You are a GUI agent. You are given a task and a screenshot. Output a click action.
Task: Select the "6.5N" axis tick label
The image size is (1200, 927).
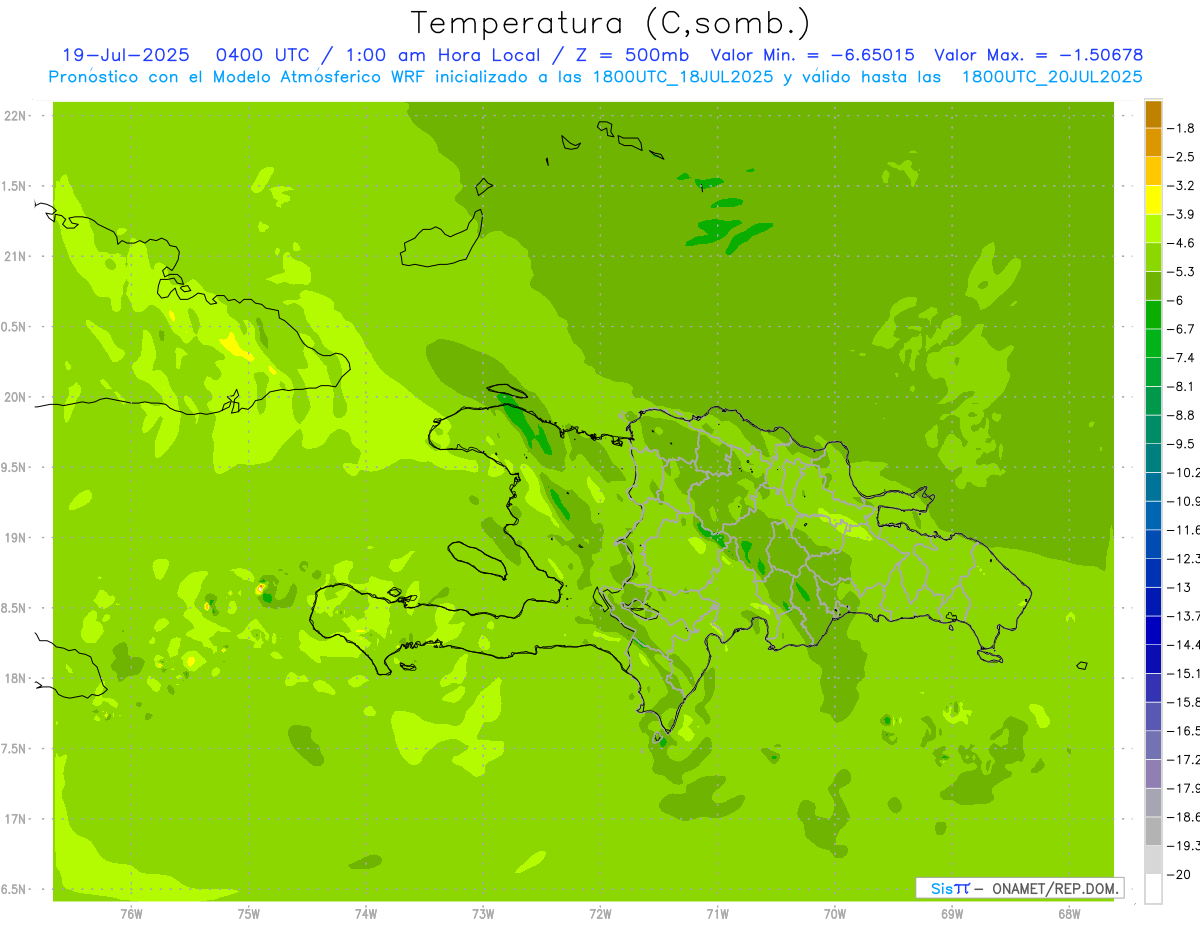pos(15,889)
